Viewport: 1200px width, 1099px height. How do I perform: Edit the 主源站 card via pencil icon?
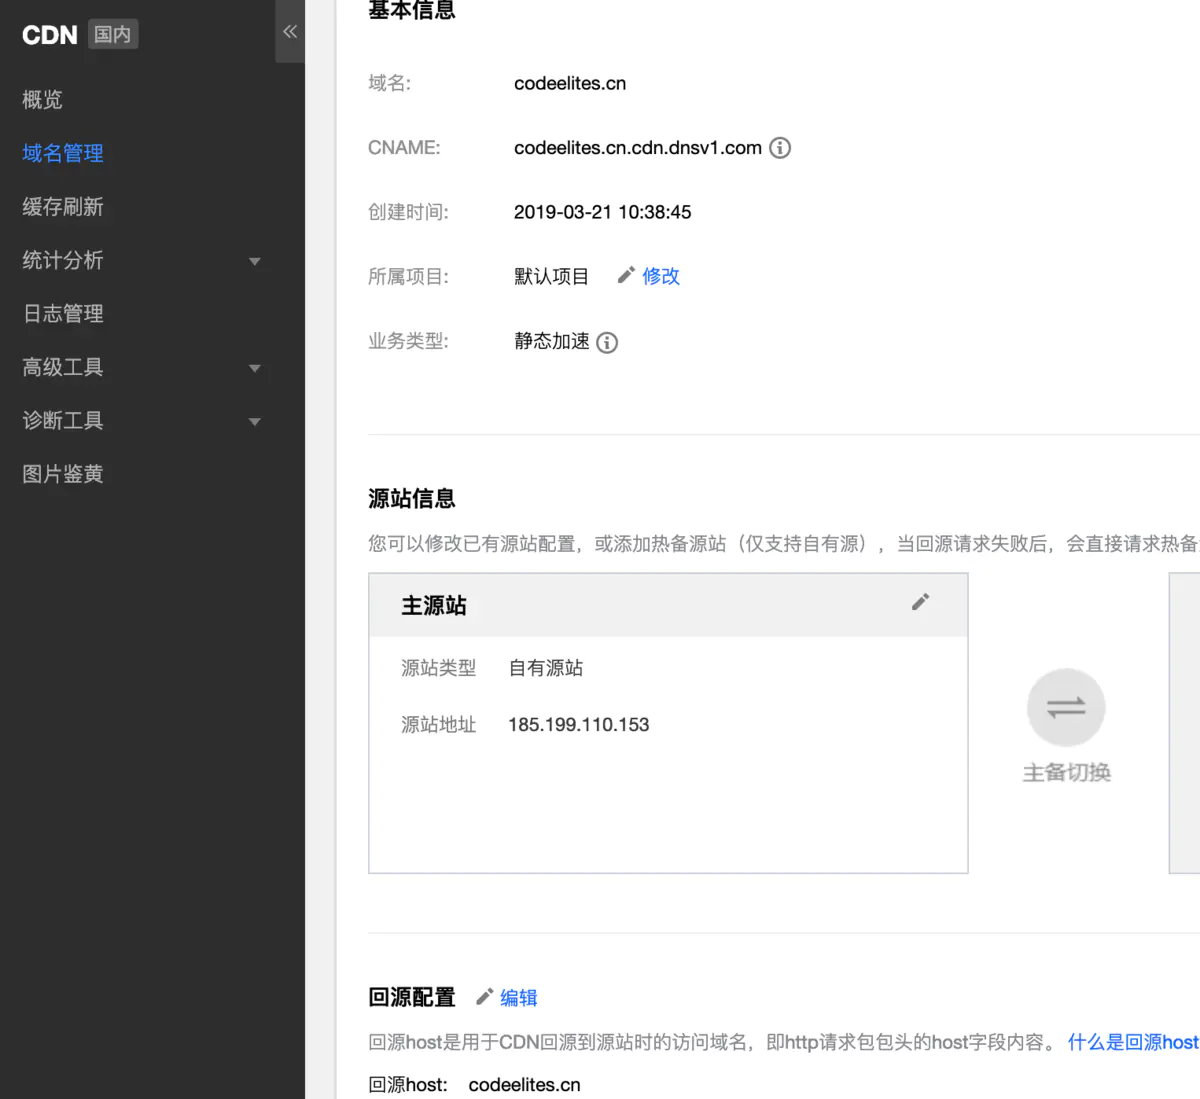(920, 602)
